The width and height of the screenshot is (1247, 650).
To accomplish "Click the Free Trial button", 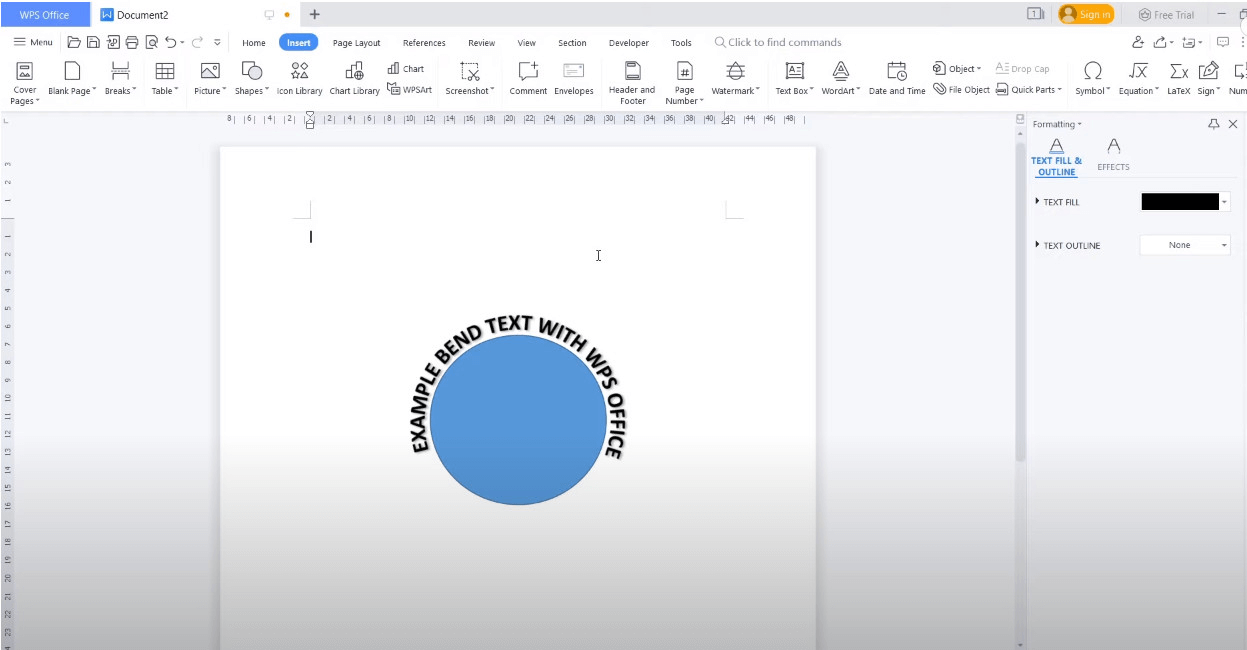I will pos(1166,15).
